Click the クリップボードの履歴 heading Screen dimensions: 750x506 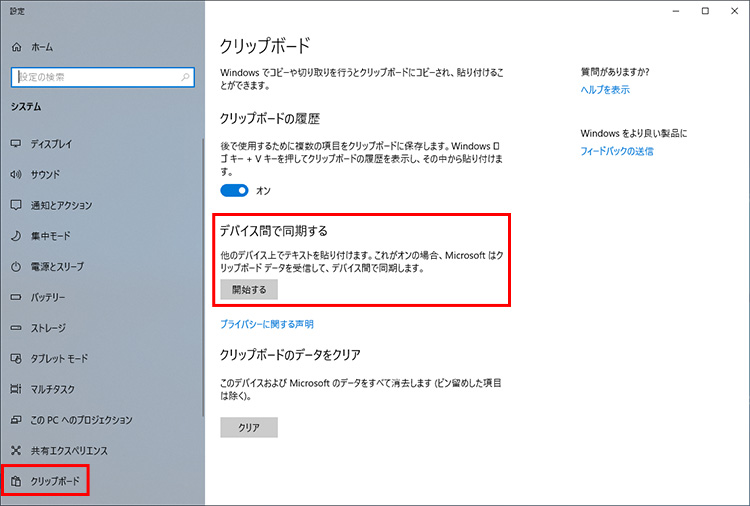(x=270, y=119)
